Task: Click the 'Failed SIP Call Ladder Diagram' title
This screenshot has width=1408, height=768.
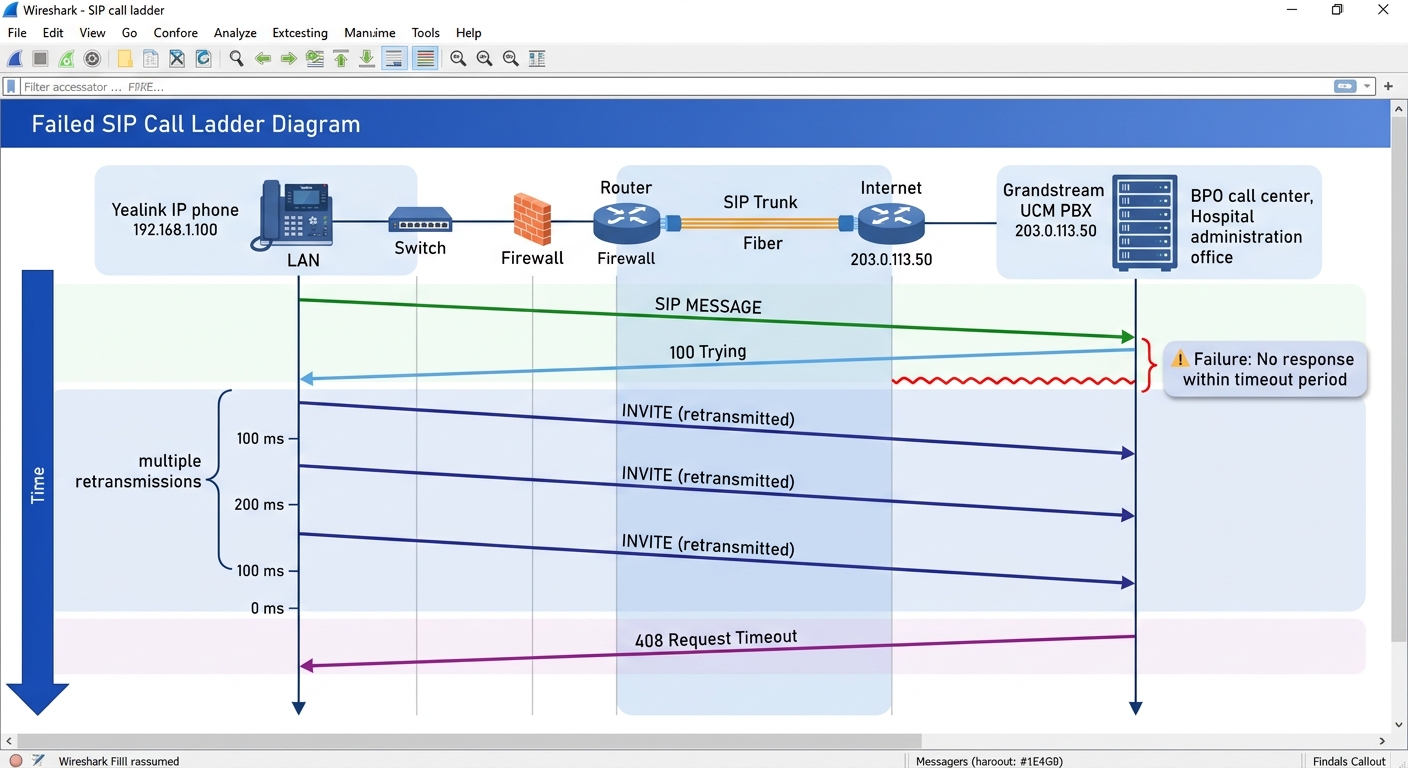Action: click(x=196, y=125)
